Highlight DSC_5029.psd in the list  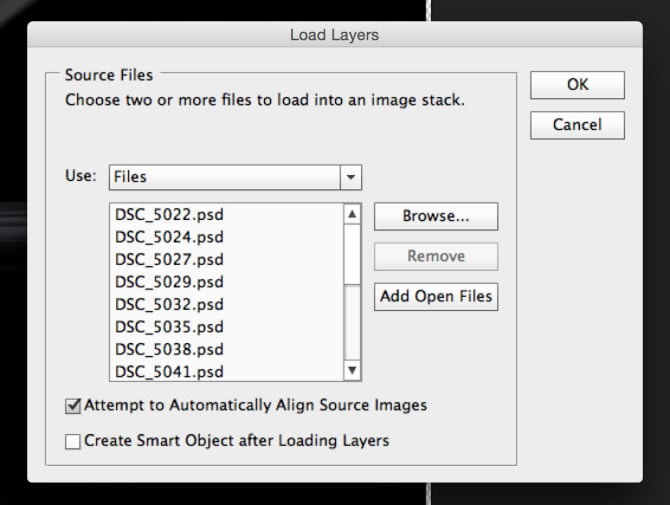169,282
